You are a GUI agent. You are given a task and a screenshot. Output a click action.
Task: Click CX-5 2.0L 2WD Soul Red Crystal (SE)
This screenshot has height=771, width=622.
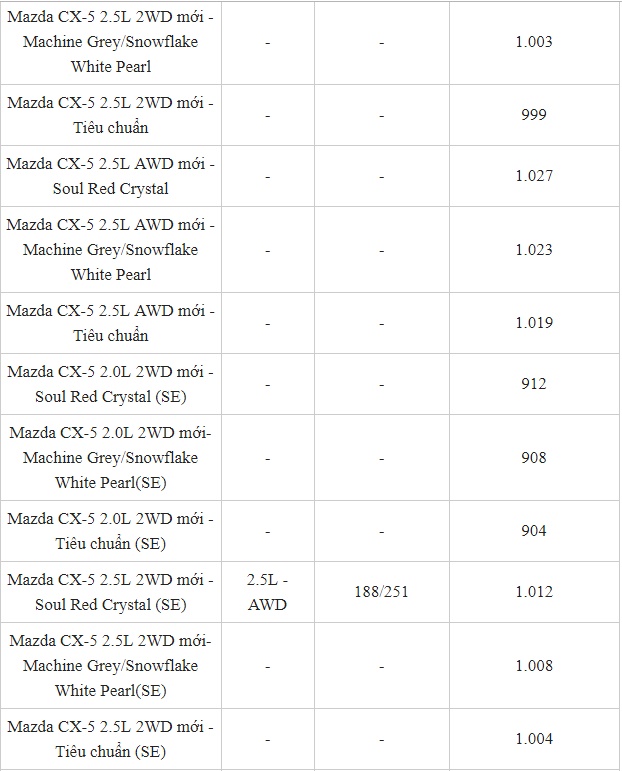(x=110, y=384)
